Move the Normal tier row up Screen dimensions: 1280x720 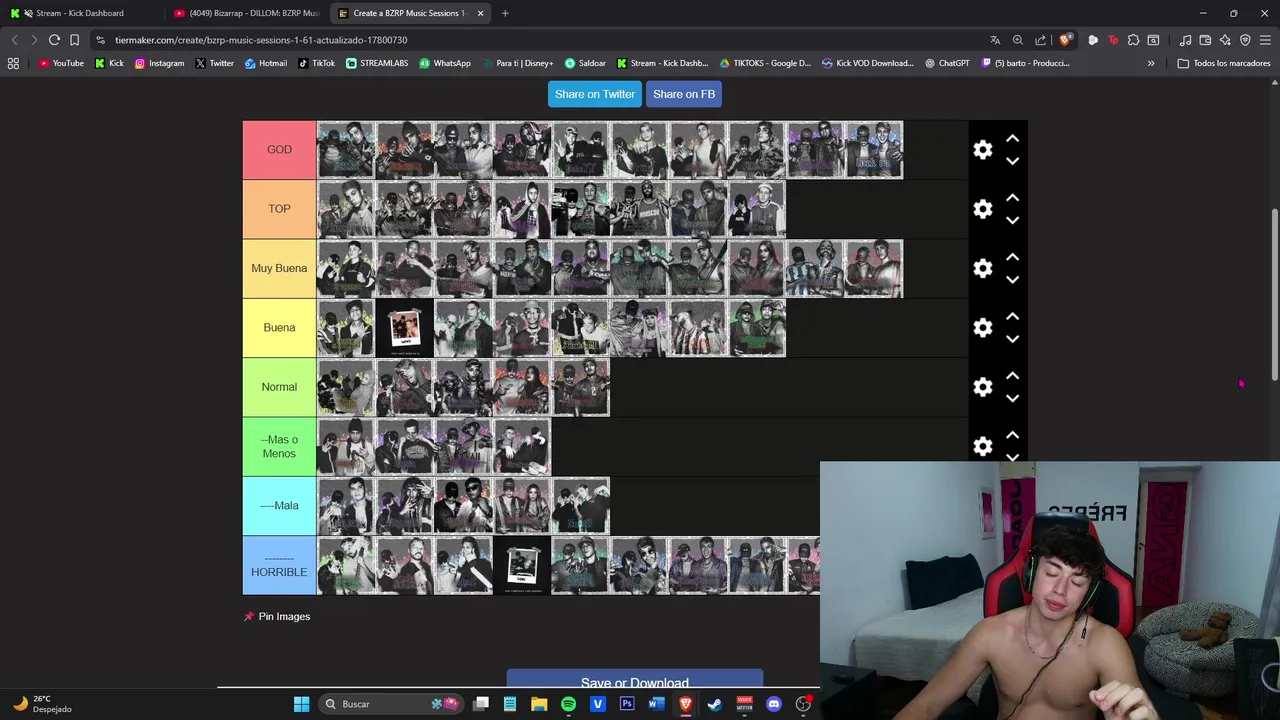[x=1012, y=376]
